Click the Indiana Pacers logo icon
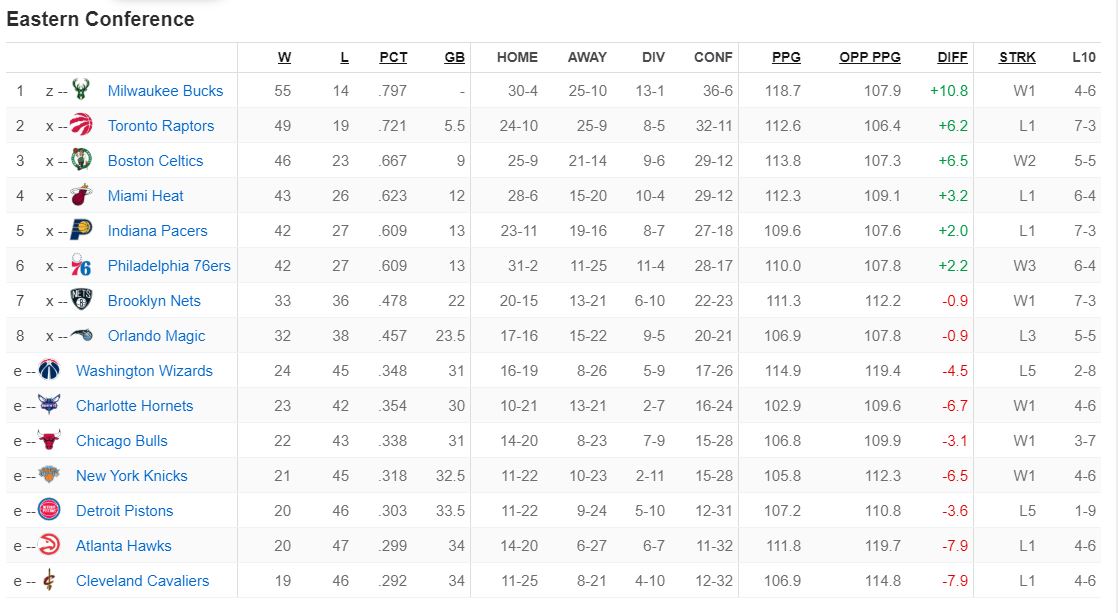The width and height of the screenshot is (1118, 613). tap(81, 230)
